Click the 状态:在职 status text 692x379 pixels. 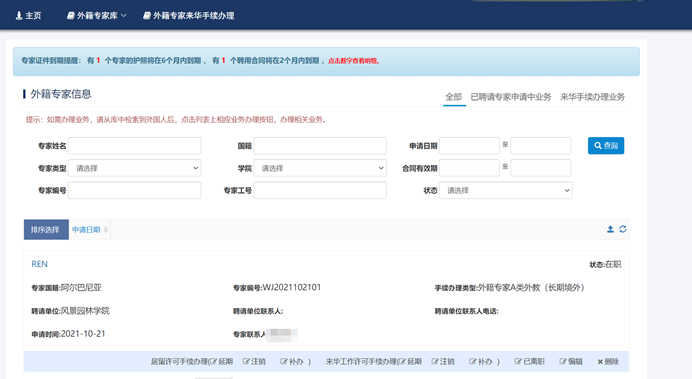point(605,264)
